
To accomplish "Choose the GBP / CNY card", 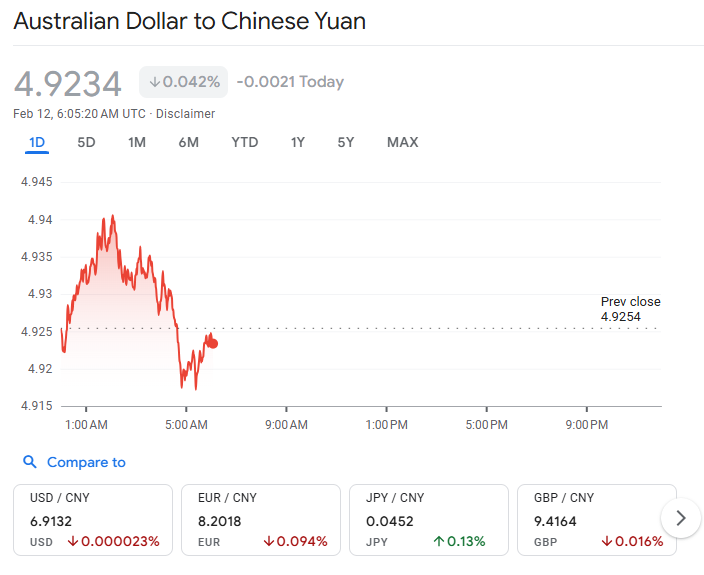I will point(592,520).
